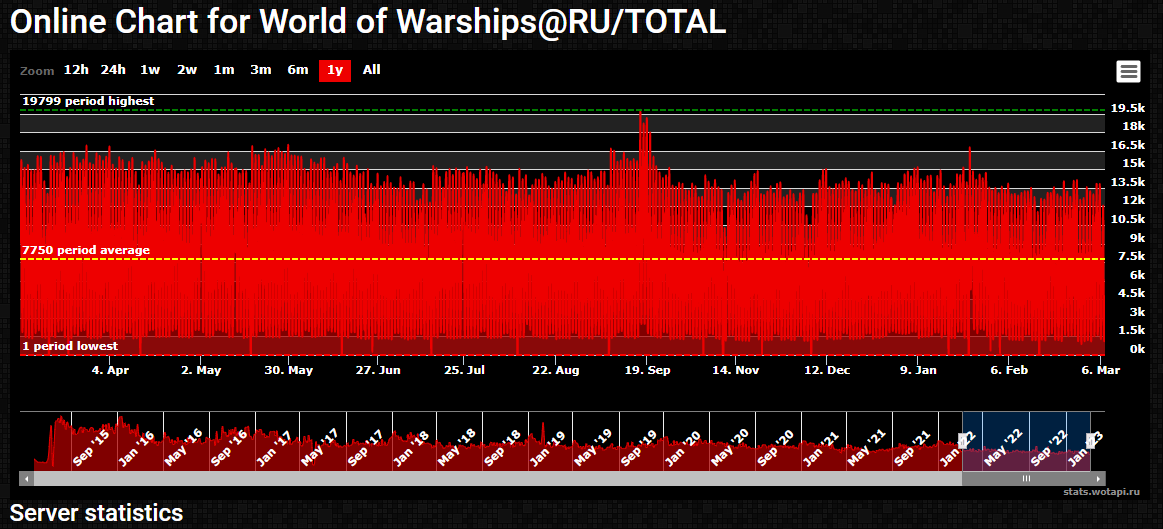This screenshot has width=1163, height=529.
Task: Click the left navigator range handle
Action: 962,441
